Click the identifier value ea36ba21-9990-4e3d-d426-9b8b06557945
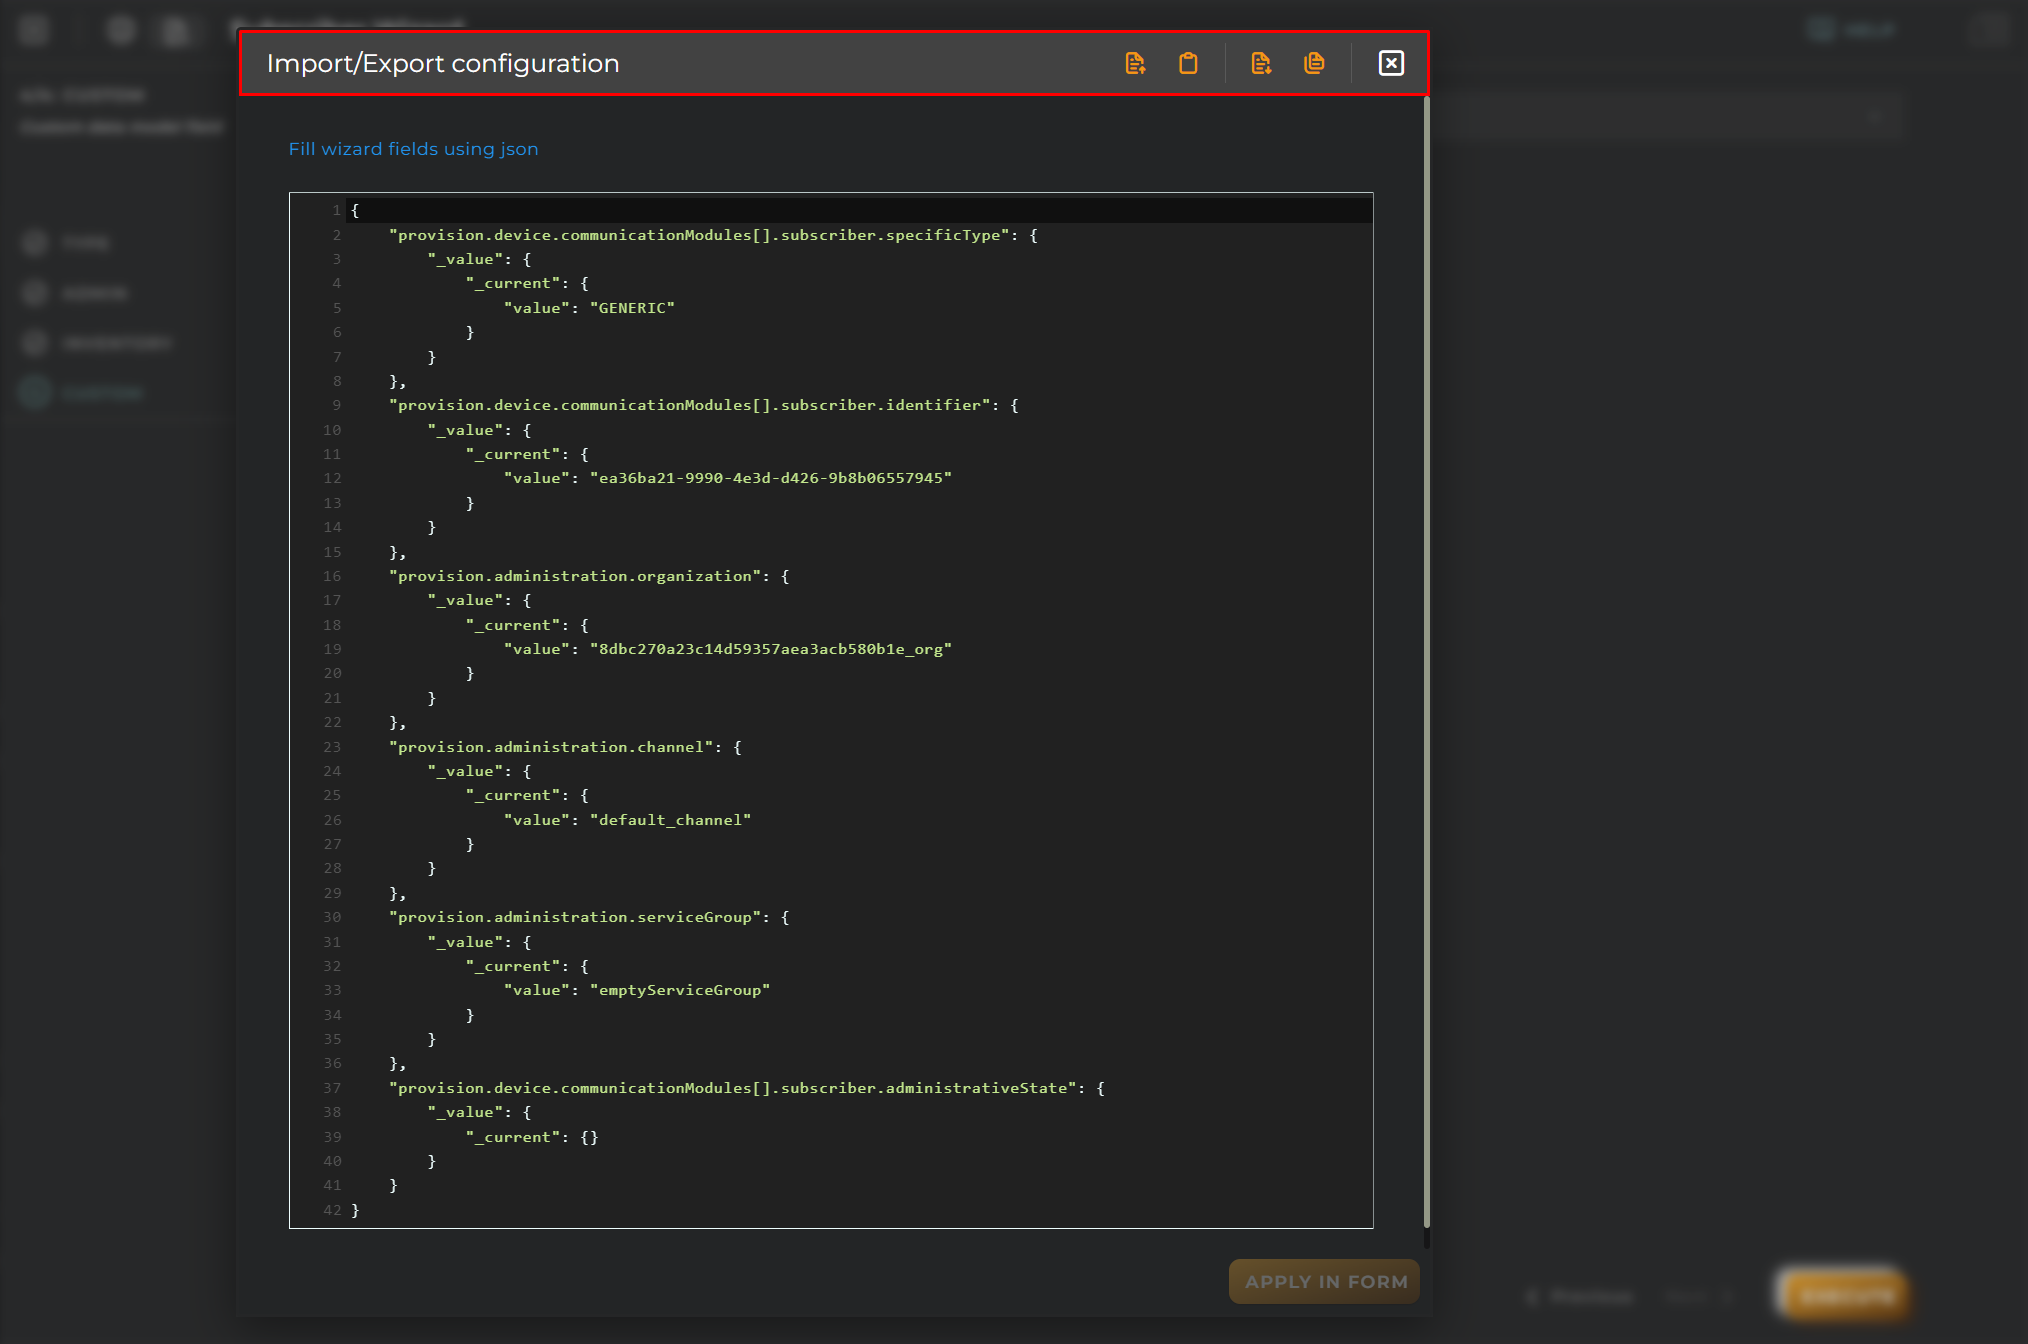Screen dimensions: 2028x1344 click(771, 478)
